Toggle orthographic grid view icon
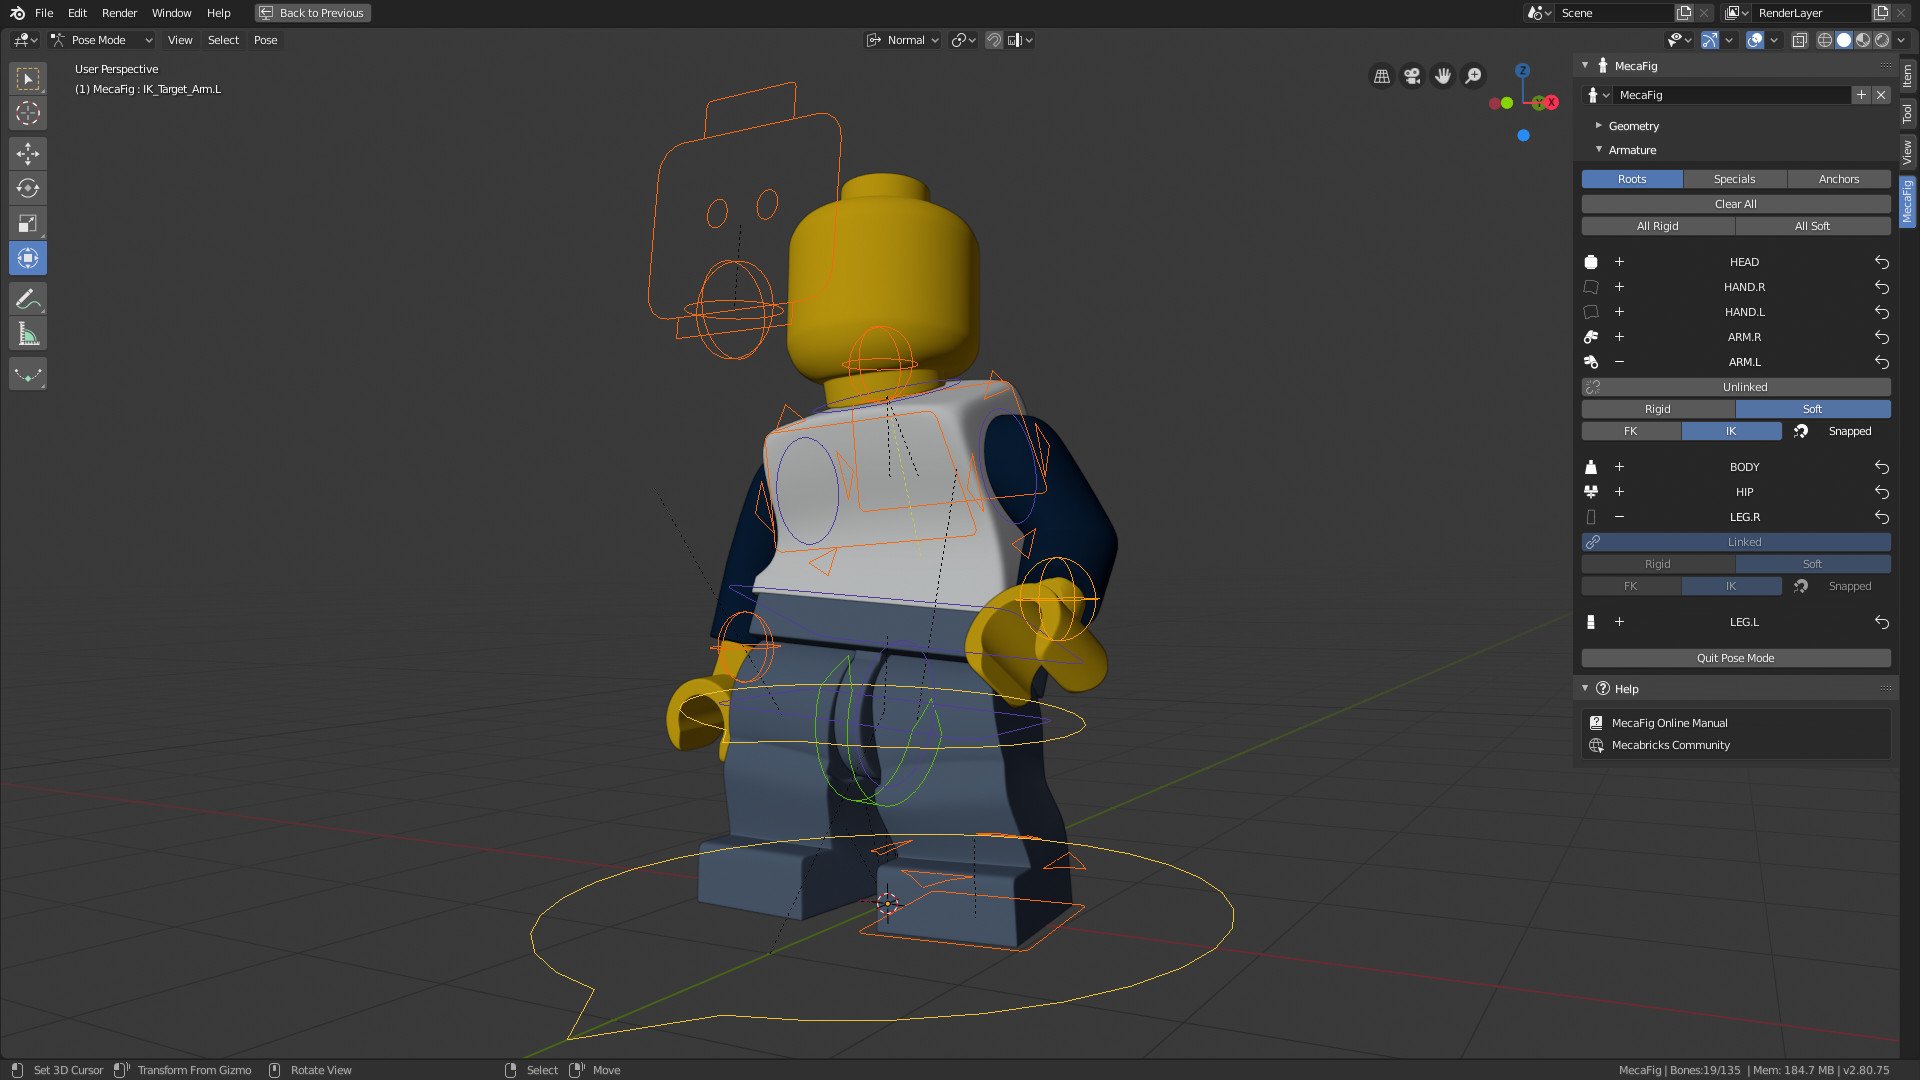The image size is (1920, 1080). point(1382,76)
